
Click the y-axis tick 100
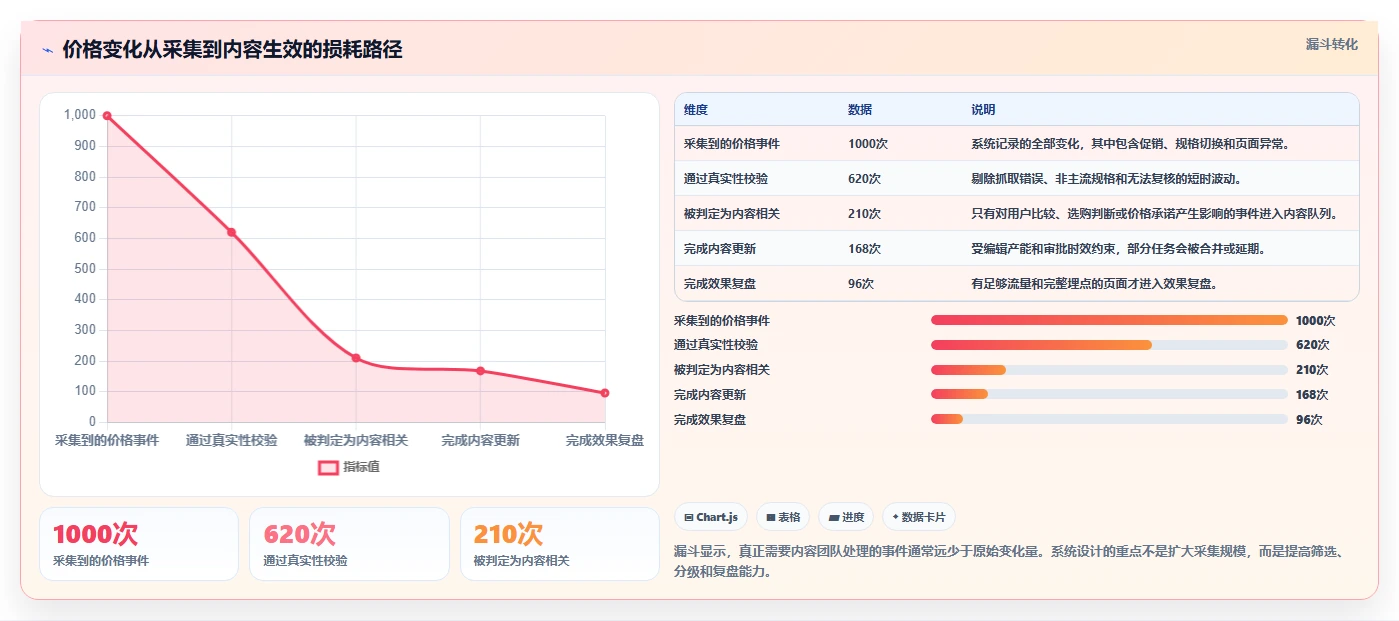click(84, 392)
